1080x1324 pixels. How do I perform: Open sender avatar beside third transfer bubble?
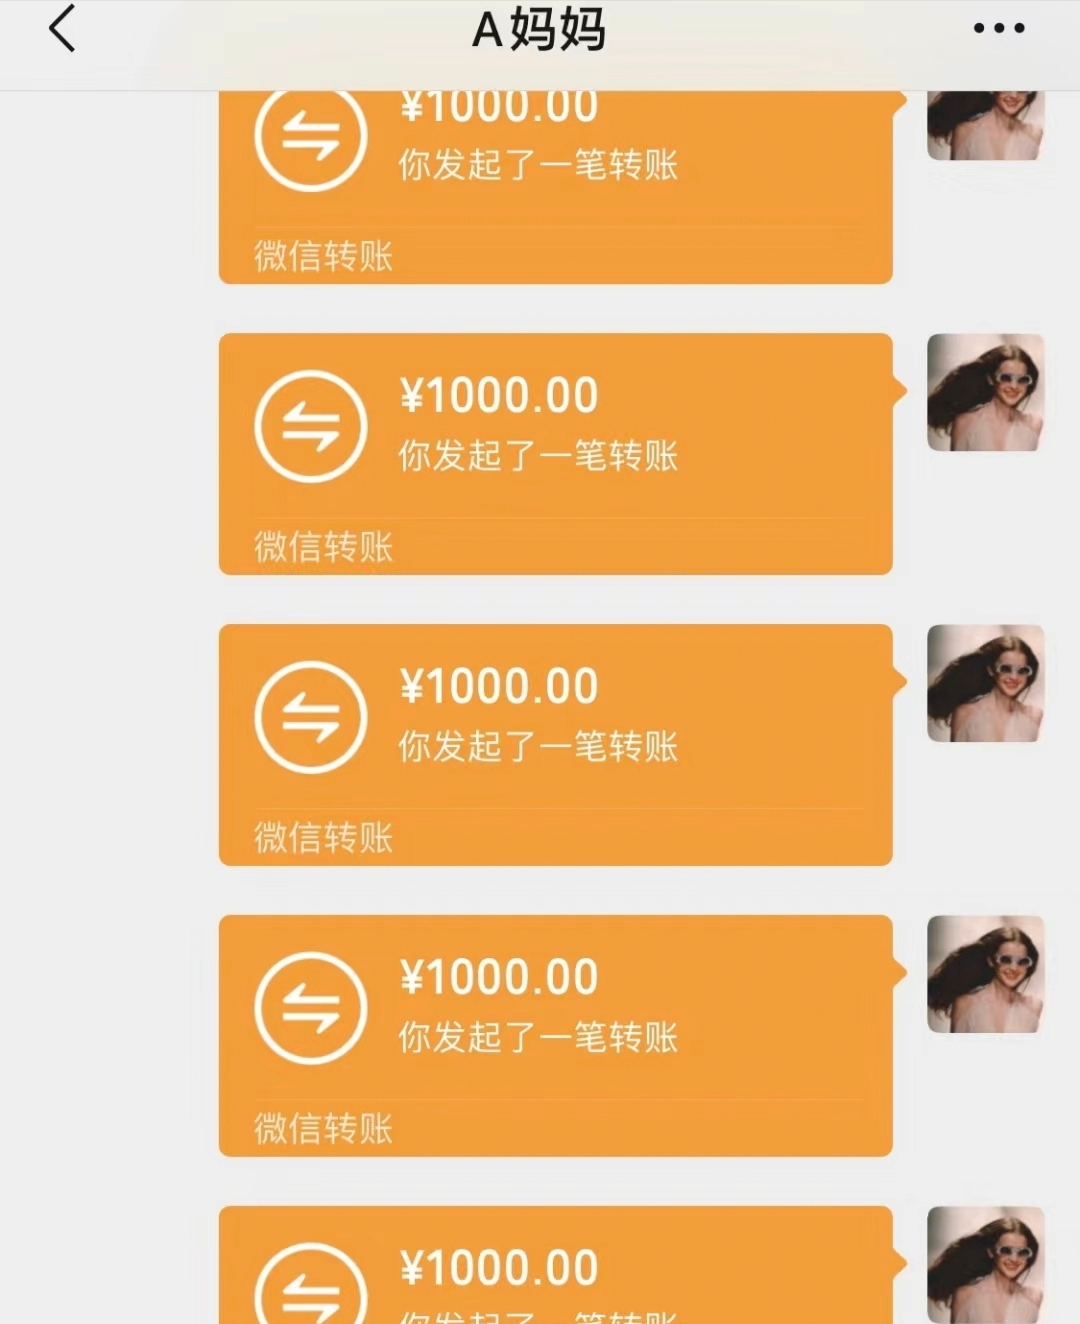[x=986, y=683]
